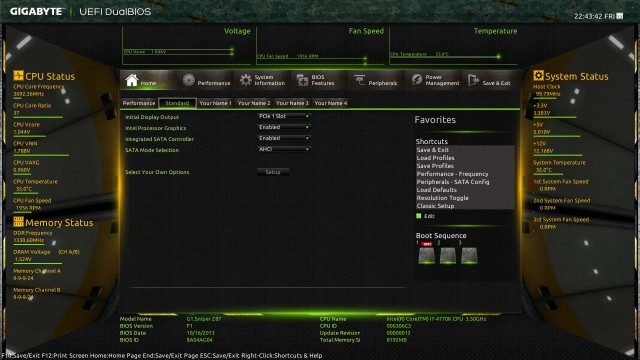
Task: Switch to the Standard sub-tab
Action: point(177,103)
